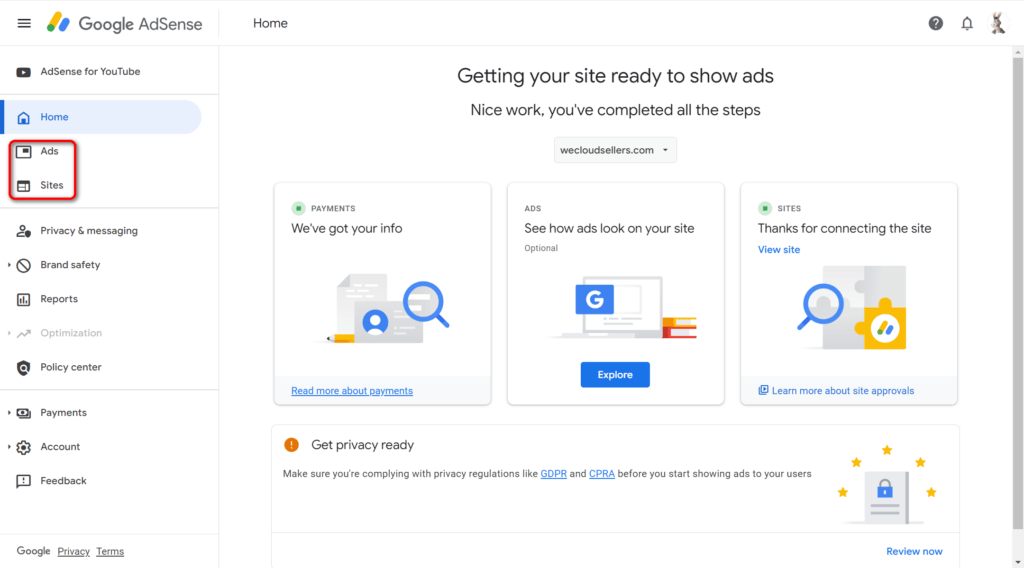
Task: Click the external-link icon beside Learn more about site approvals
Action: coord(763,390)
